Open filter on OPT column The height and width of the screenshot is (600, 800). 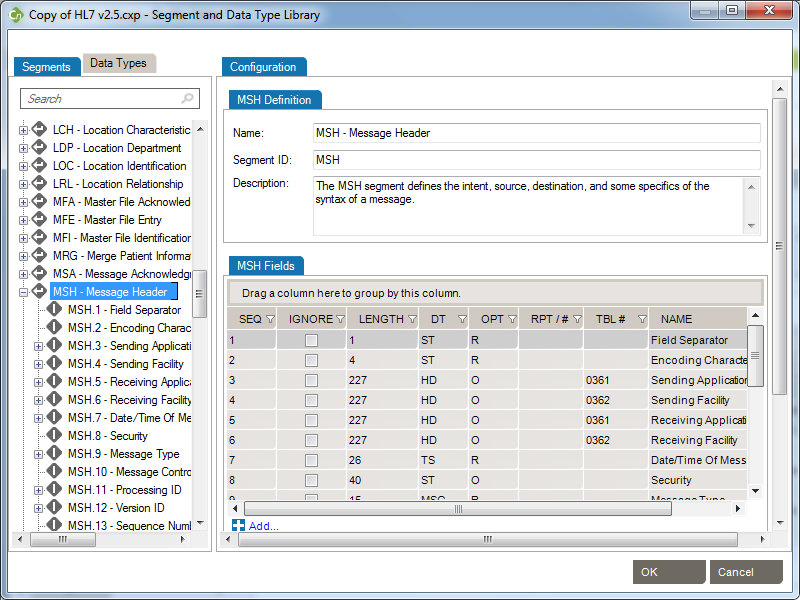pyautogui.click(x=512, y=319)
